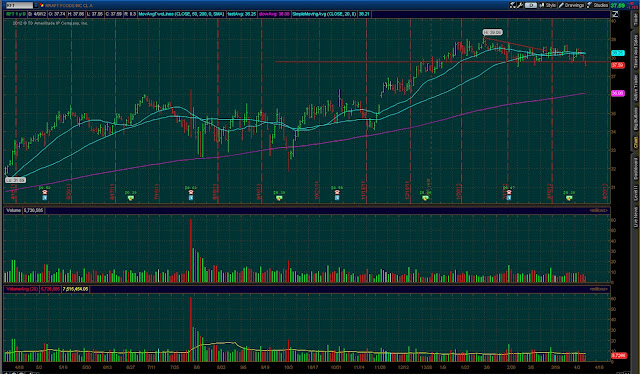Click the MovAvgTwoLines study label
Viewport: 640px width, 374px height.
click(x=181, y=14)
